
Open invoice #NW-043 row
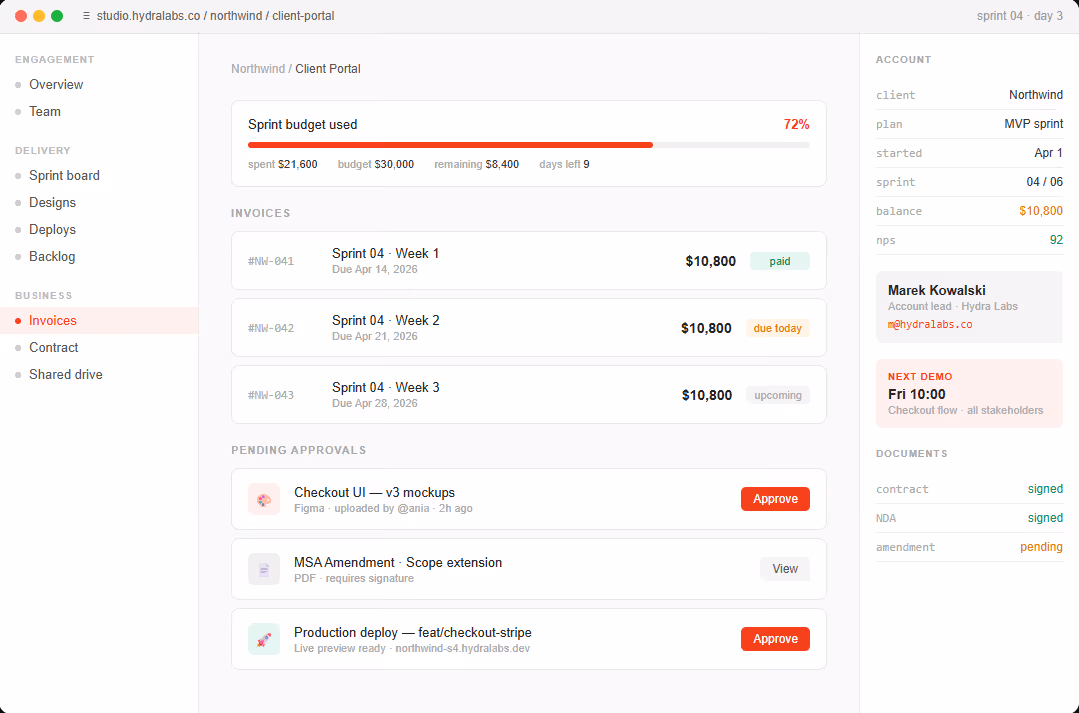click(528, 394)
